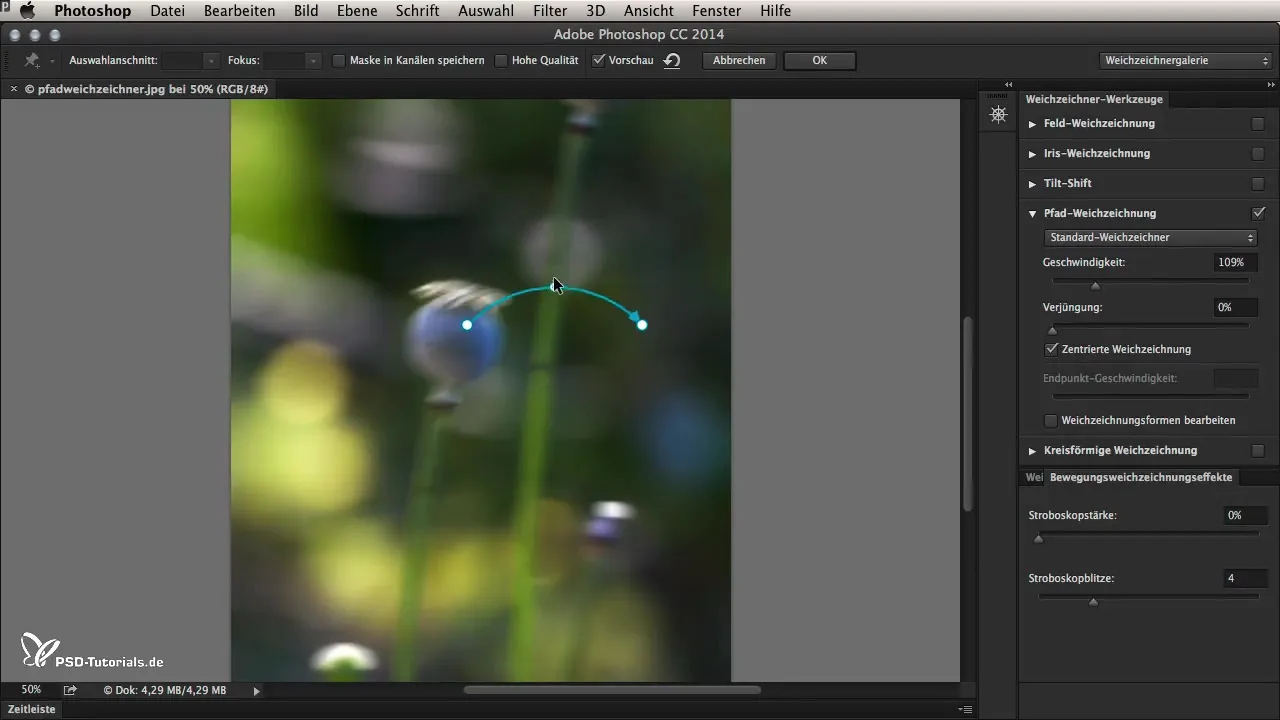Collapse the panel with double-arrow icon
Screen dimensions: 1280x720
1008,84
